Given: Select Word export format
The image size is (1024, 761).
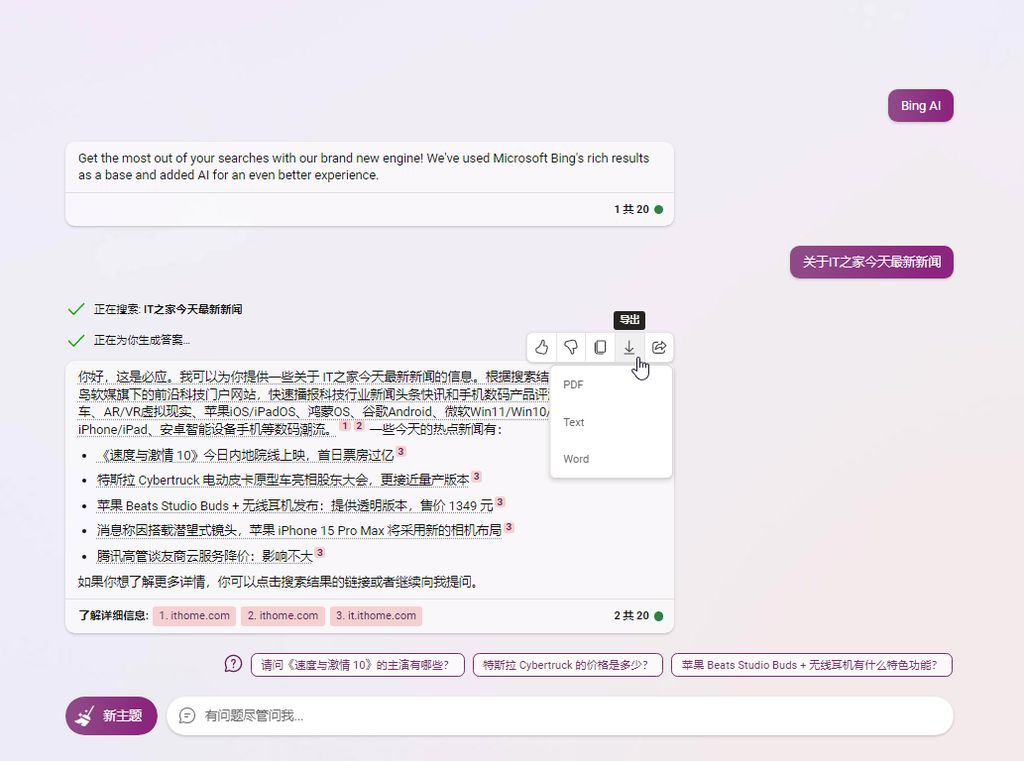Looking at the screenshot, I should tap(576, 458).
